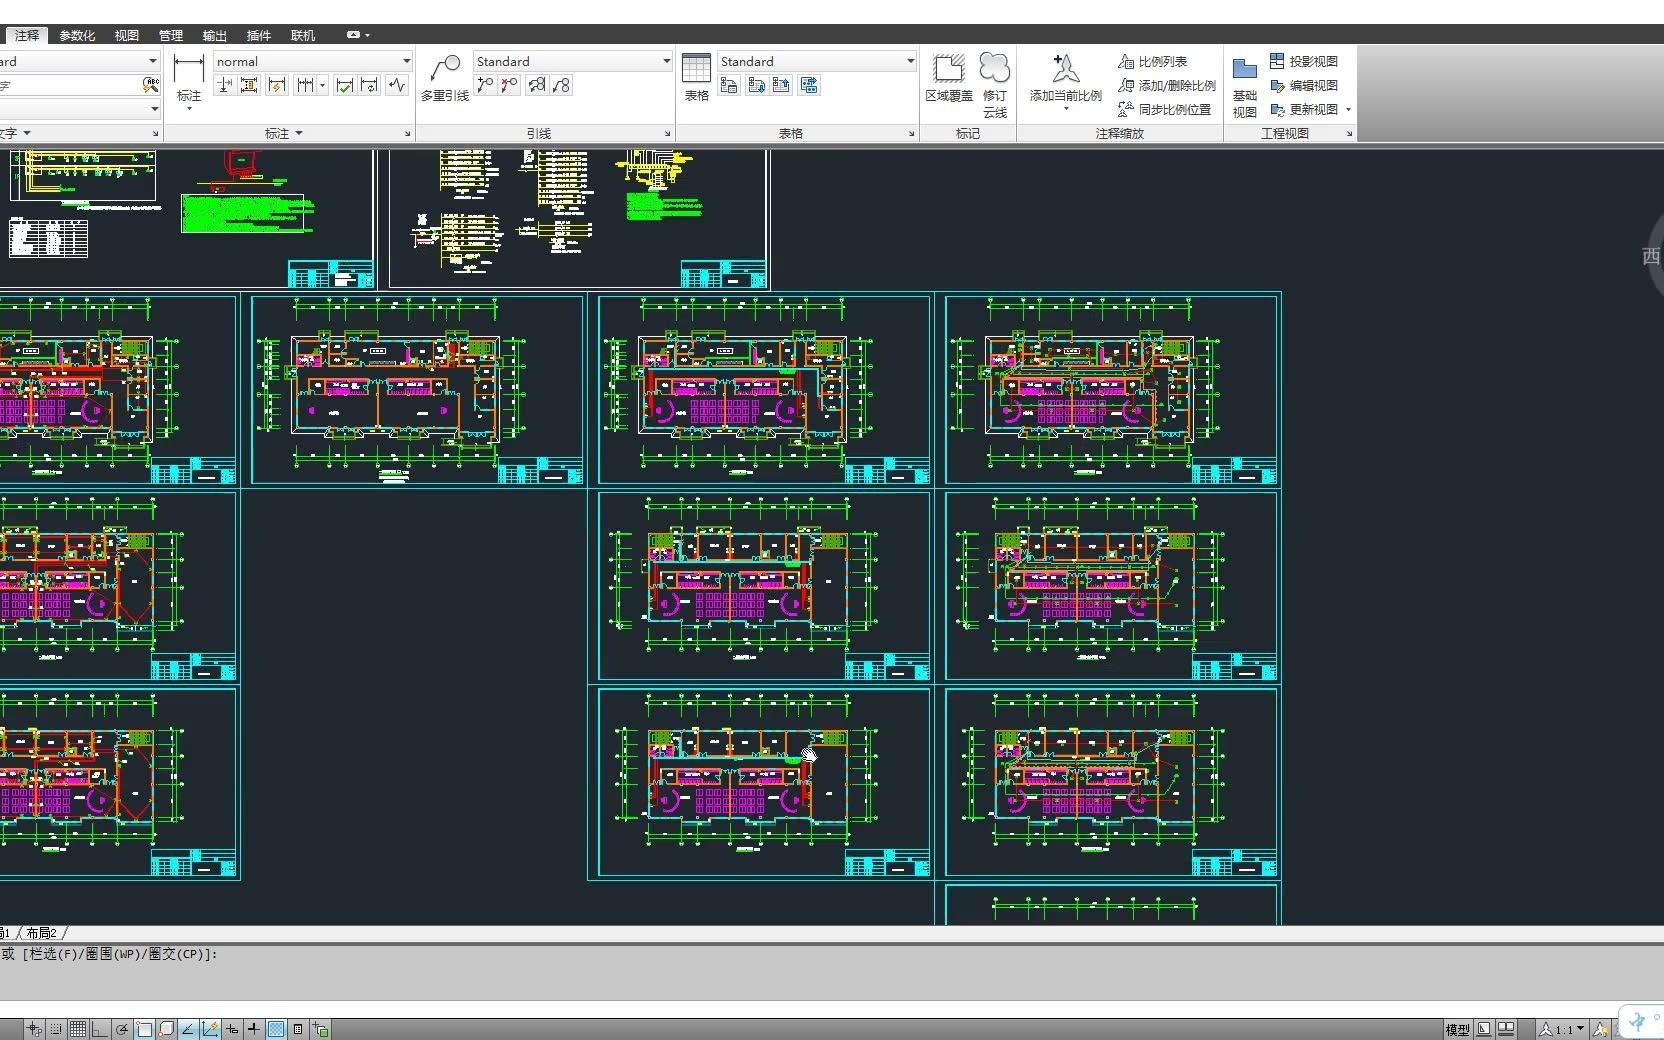Open the normal dimension style dropdown

coord(313,61)
